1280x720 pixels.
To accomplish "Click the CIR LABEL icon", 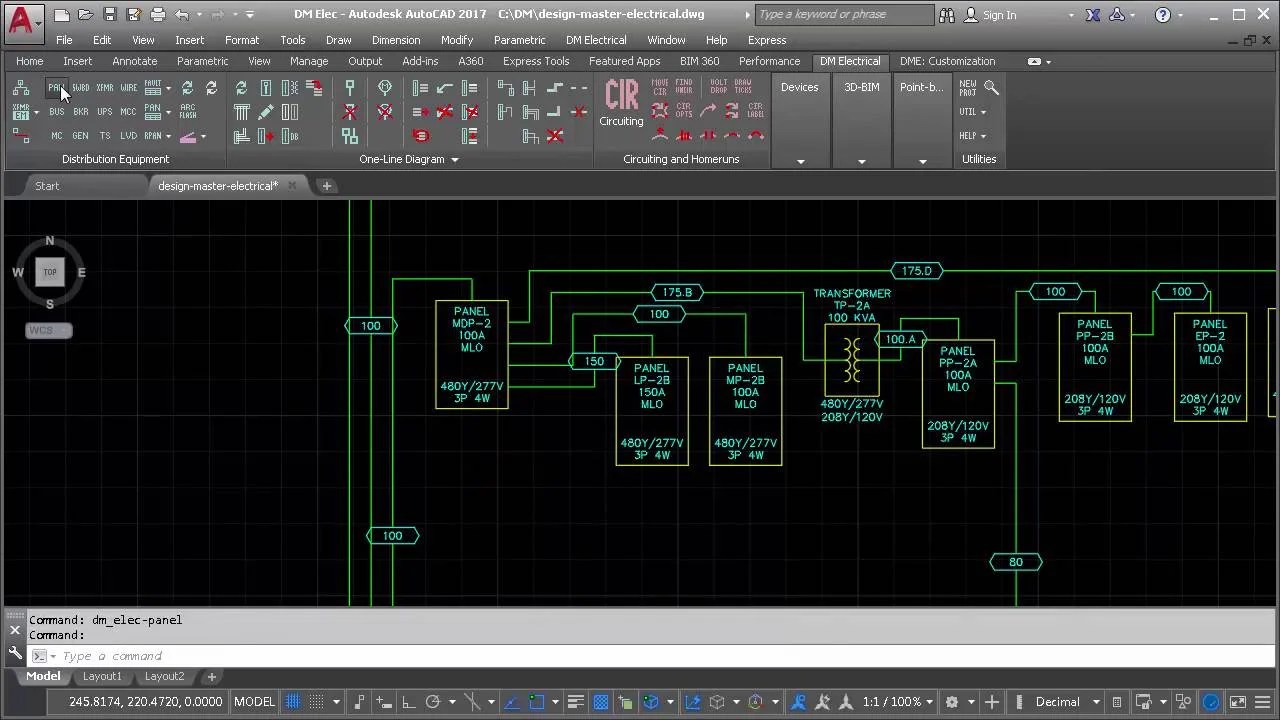I will [755, 111].
